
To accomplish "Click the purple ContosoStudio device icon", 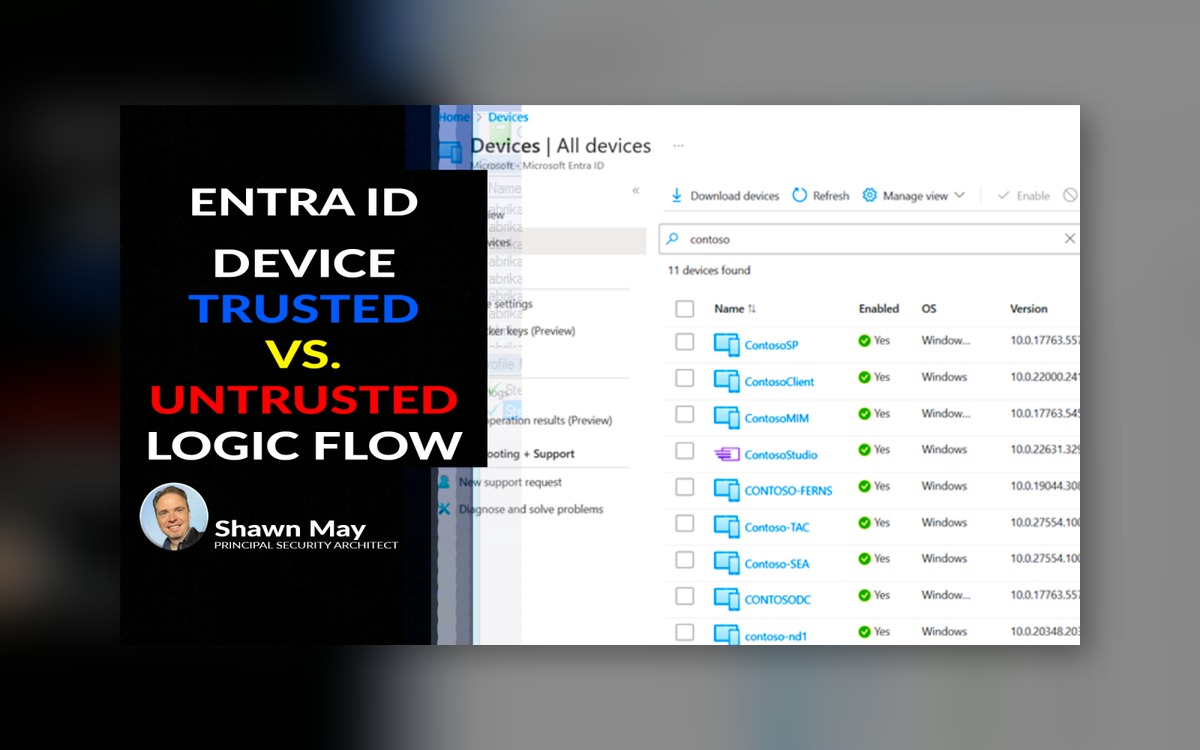I will [x=727, y=454].
